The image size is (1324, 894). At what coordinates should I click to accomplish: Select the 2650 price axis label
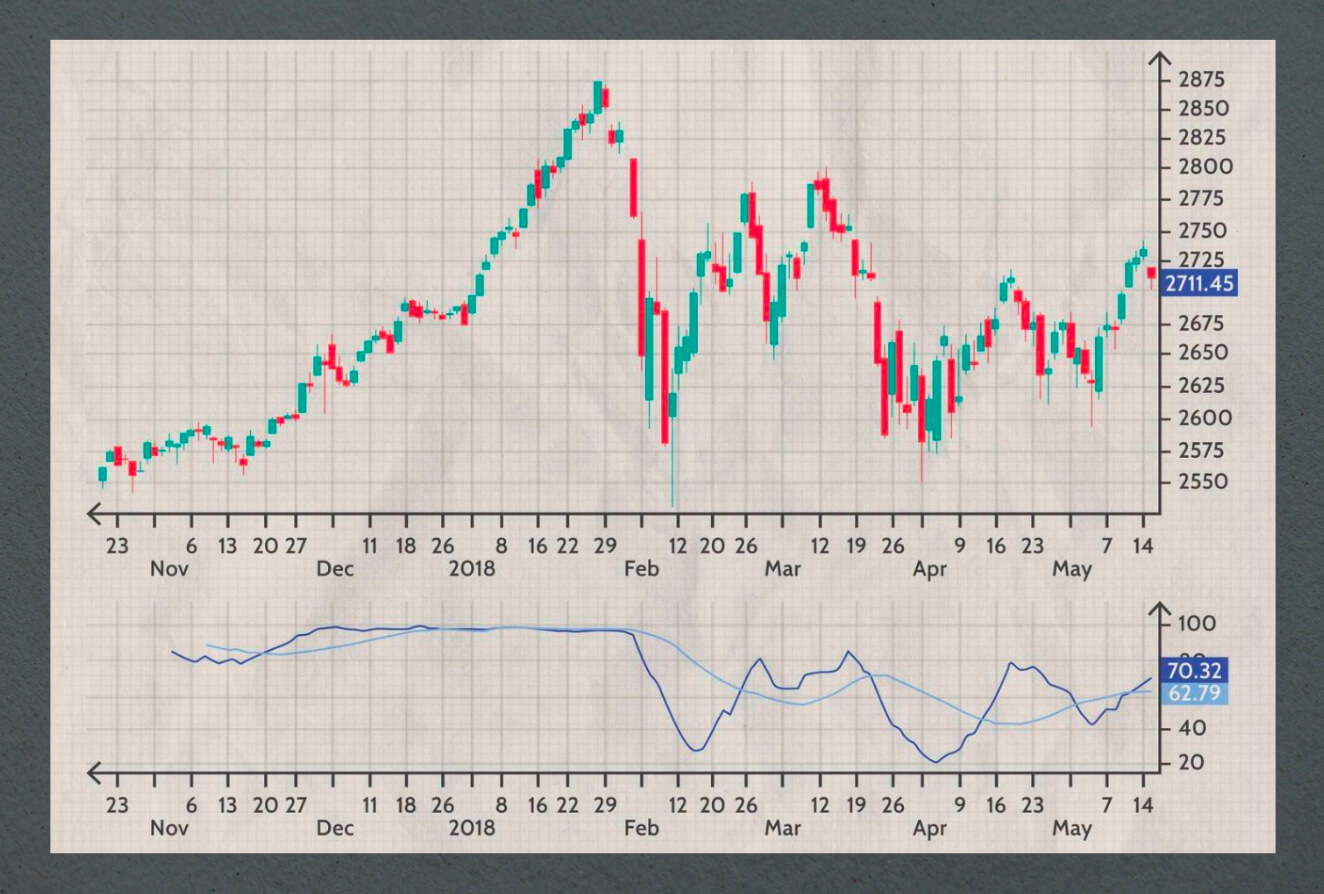point(1205,353)
